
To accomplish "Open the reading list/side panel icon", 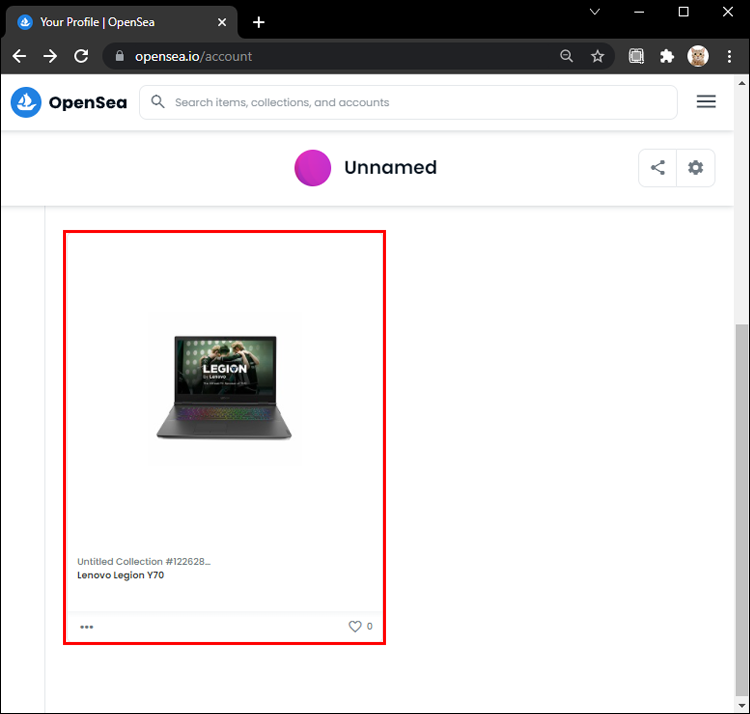I will click(636, 56).
